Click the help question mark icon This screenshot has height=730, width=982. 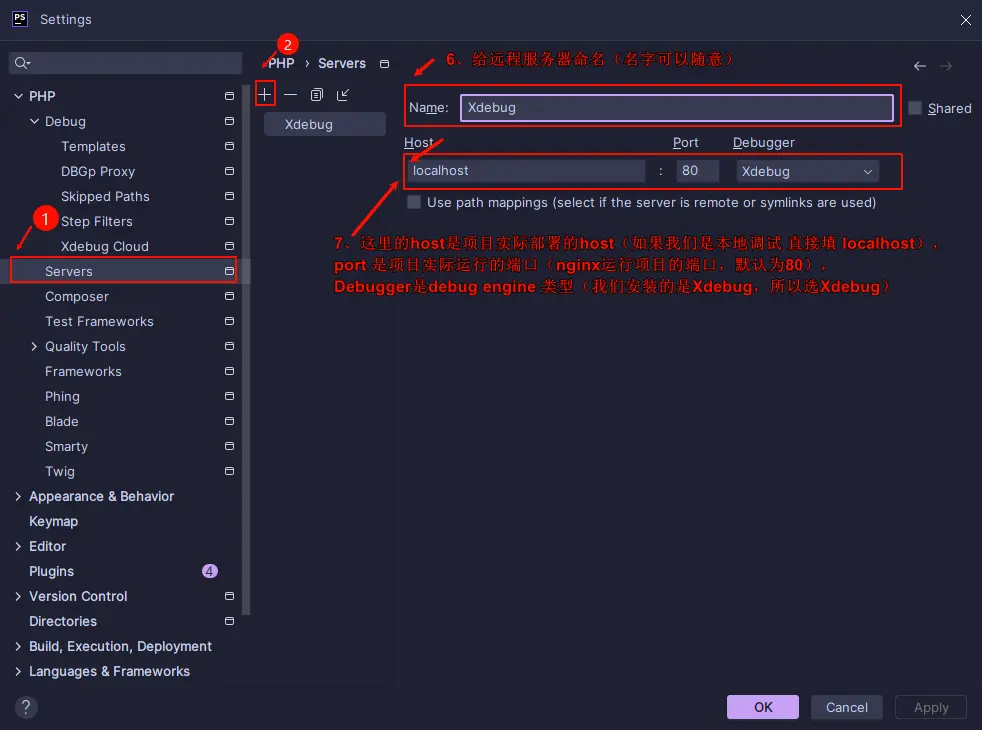[x=26, y=707]
